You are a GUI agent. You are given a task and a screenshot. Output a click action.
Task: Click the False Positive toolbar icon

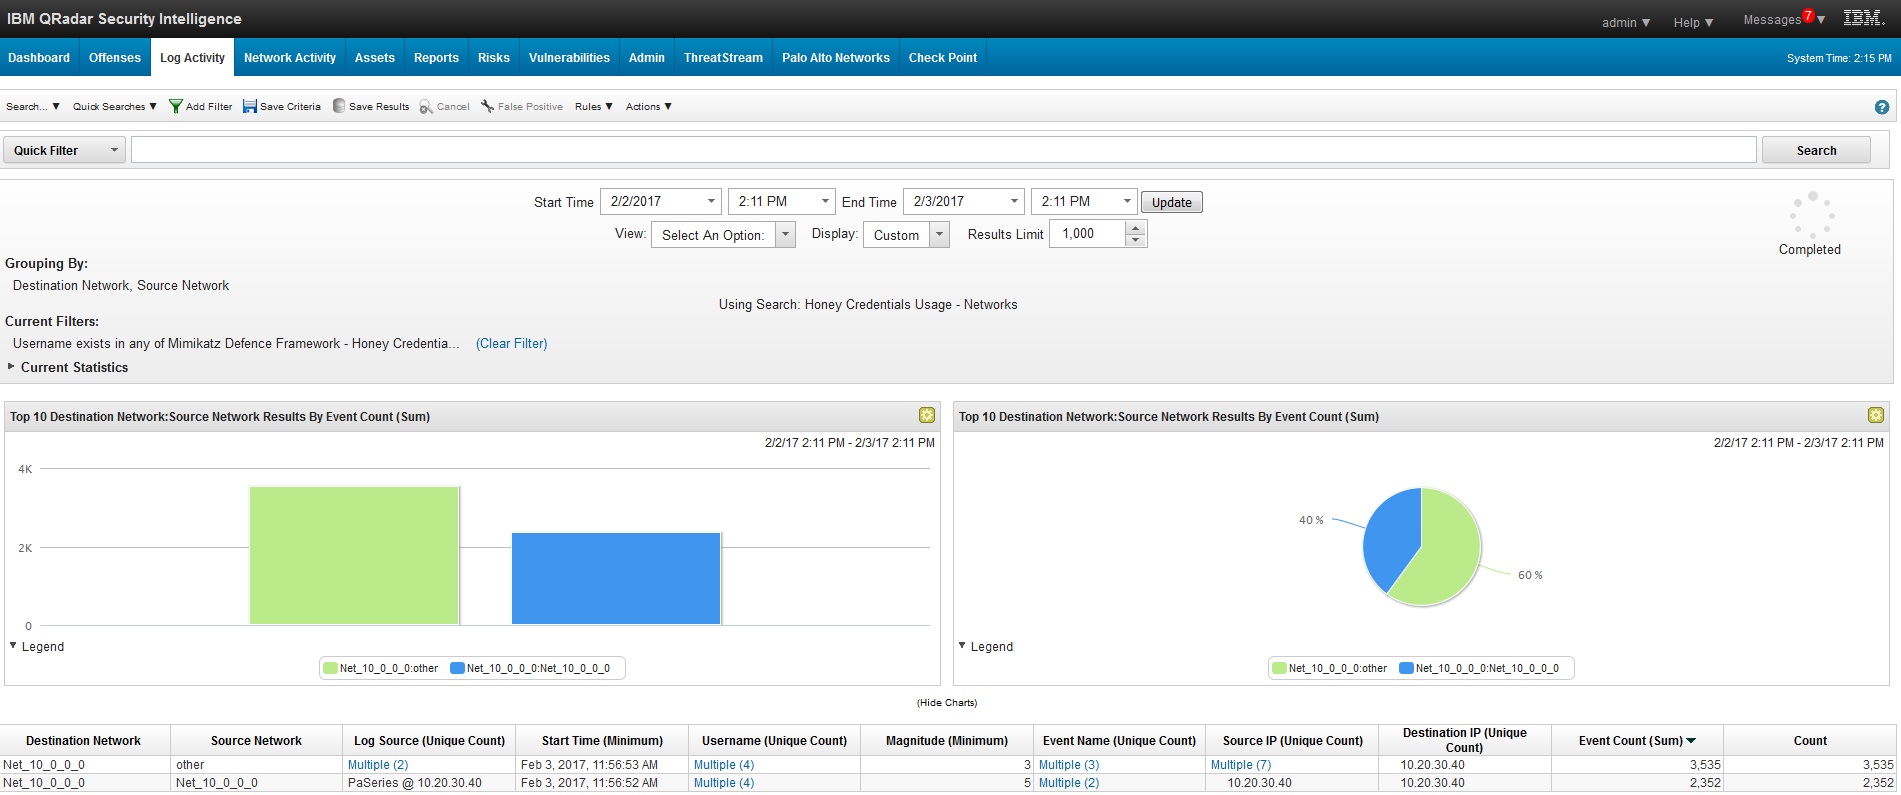point(487,106)
